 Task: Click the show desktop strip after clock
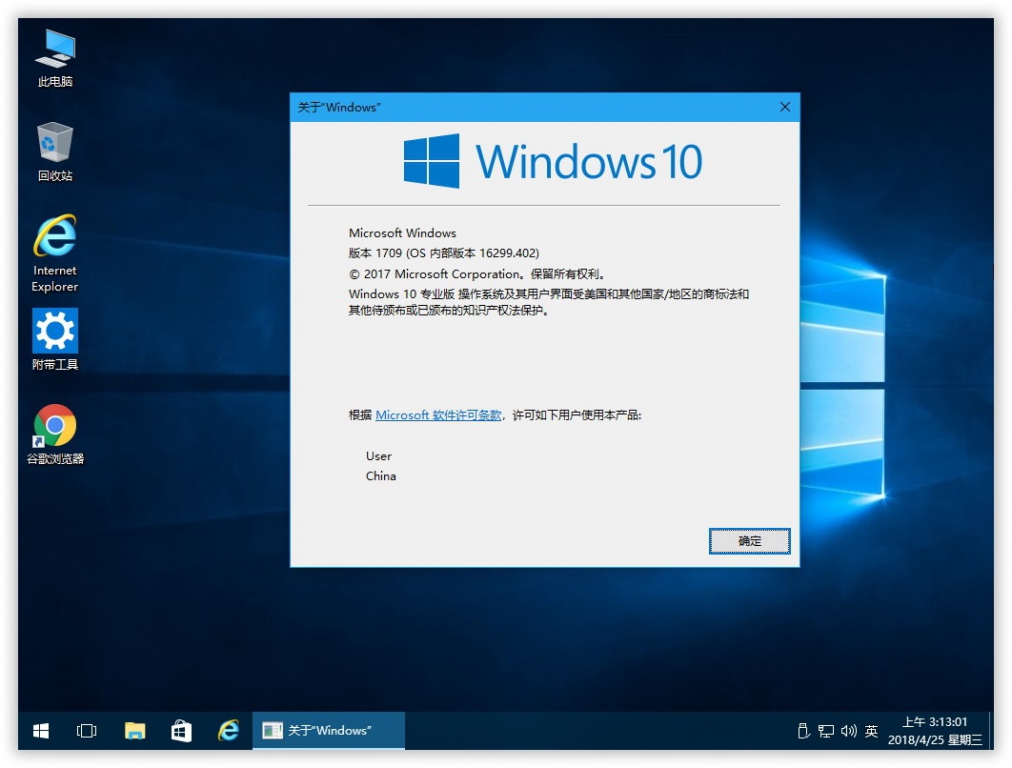pyautogui.click(x=991, y=731)
